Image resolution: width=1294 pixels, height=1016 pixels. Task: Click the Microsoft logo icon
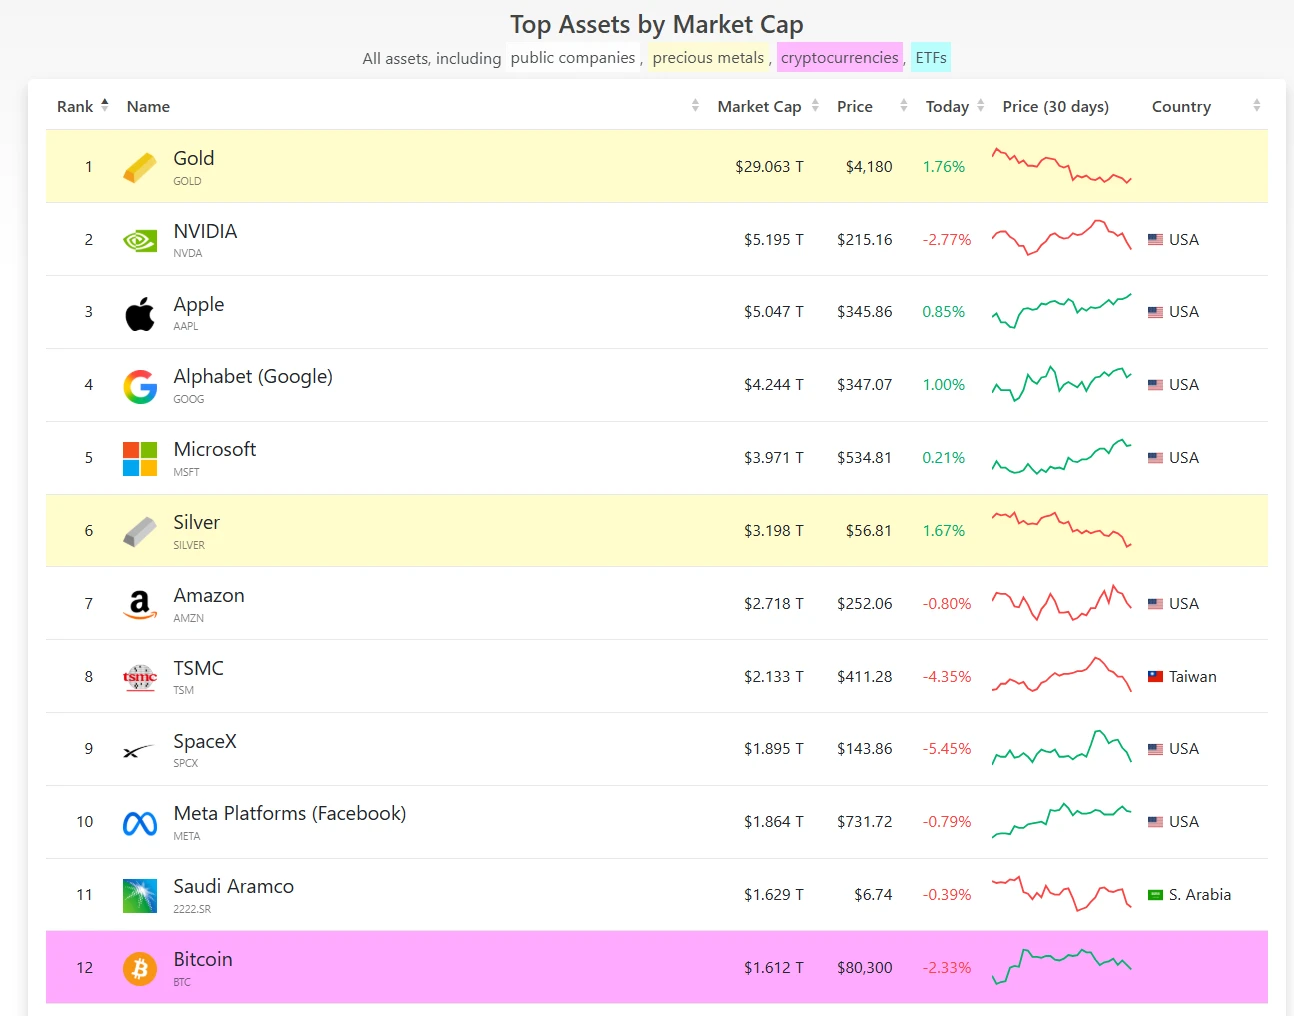(x=140, y=459)
